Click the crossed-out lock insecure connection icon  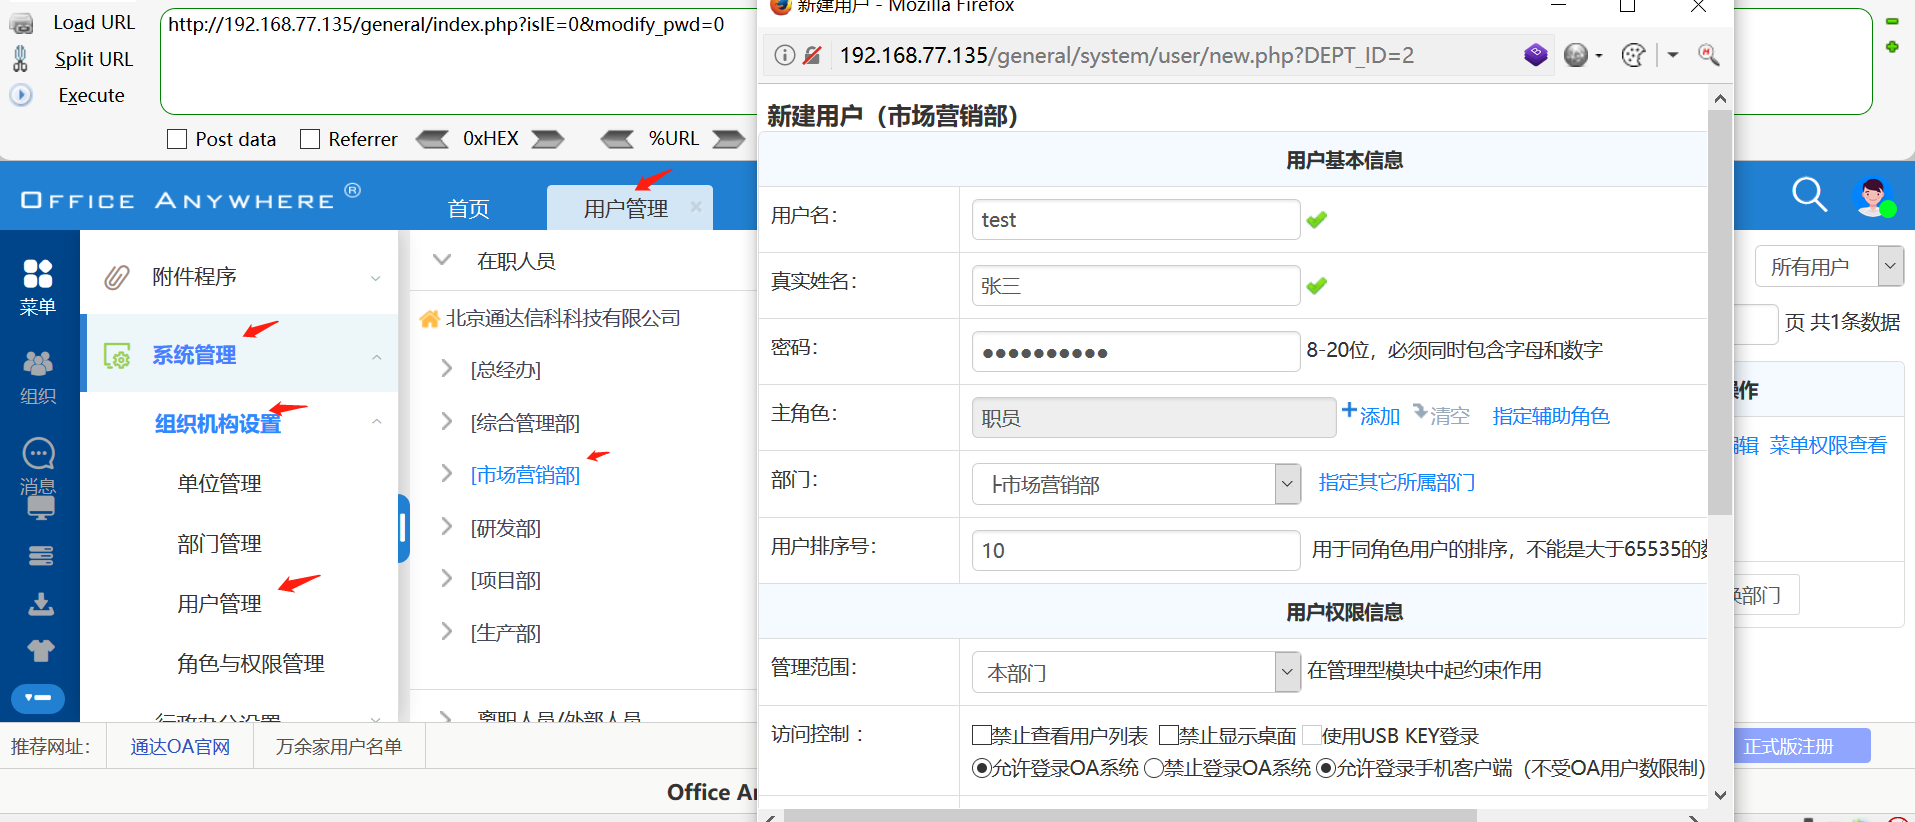click(812, 55)
